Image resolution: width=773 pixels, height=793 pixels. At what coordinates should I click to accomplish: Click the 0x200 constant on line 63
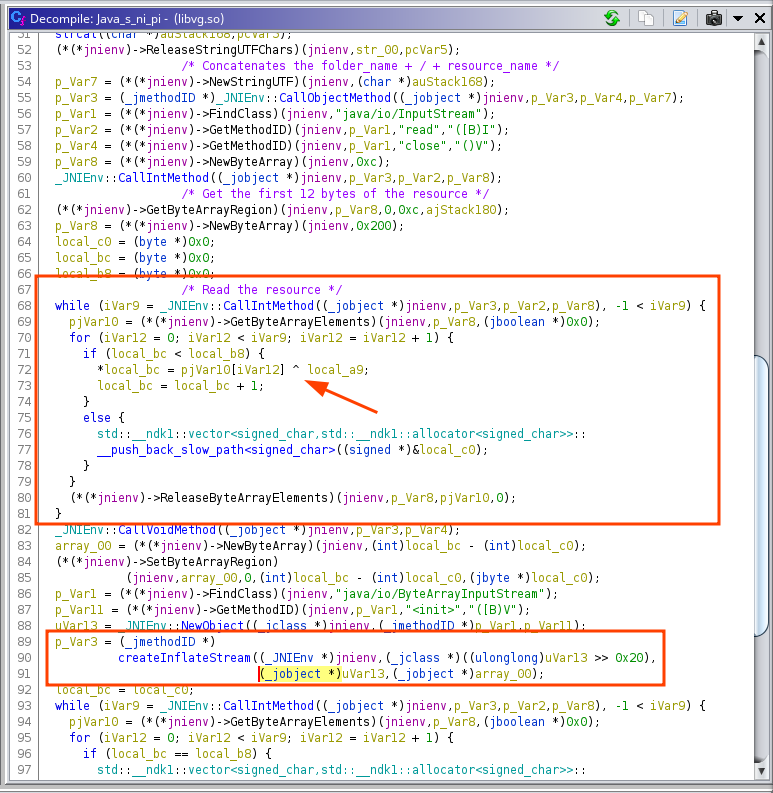[x=373, y=226]
